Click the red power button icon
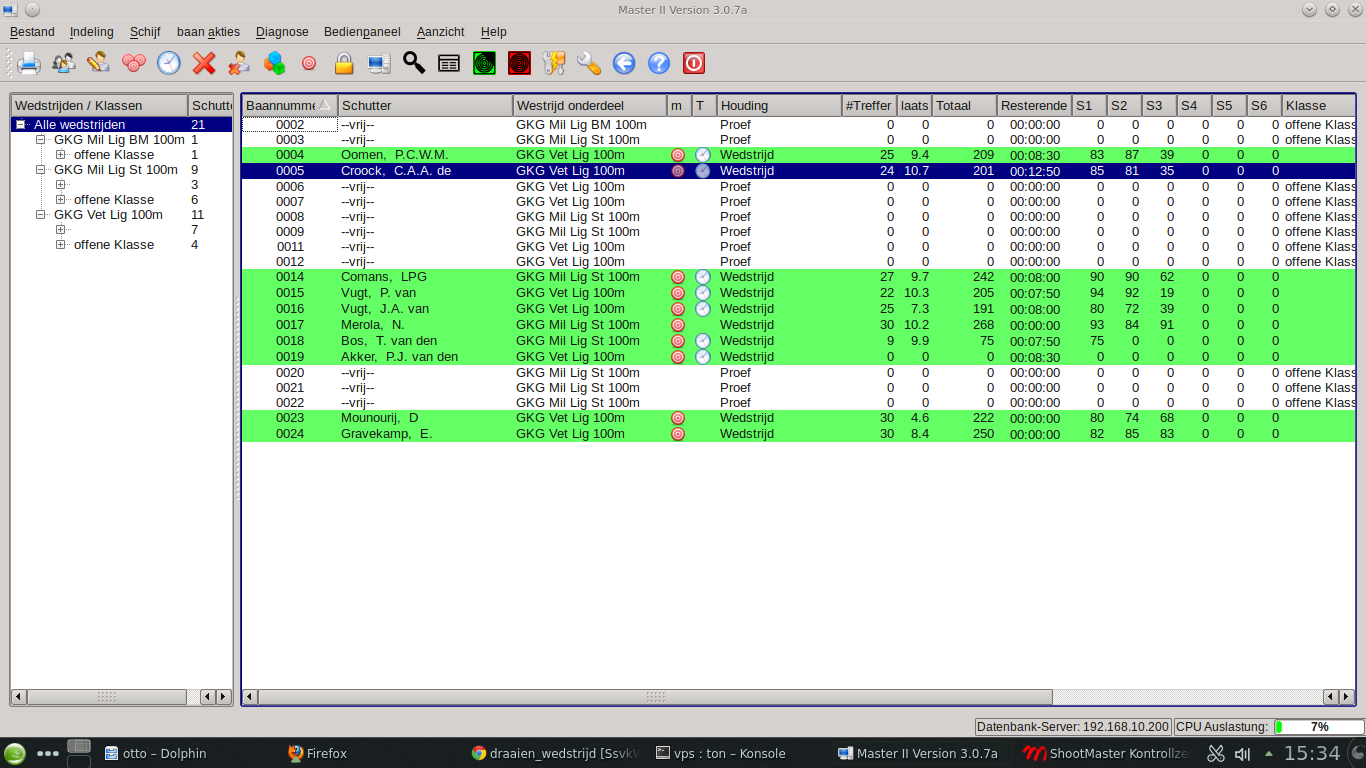 coord(694,63)
